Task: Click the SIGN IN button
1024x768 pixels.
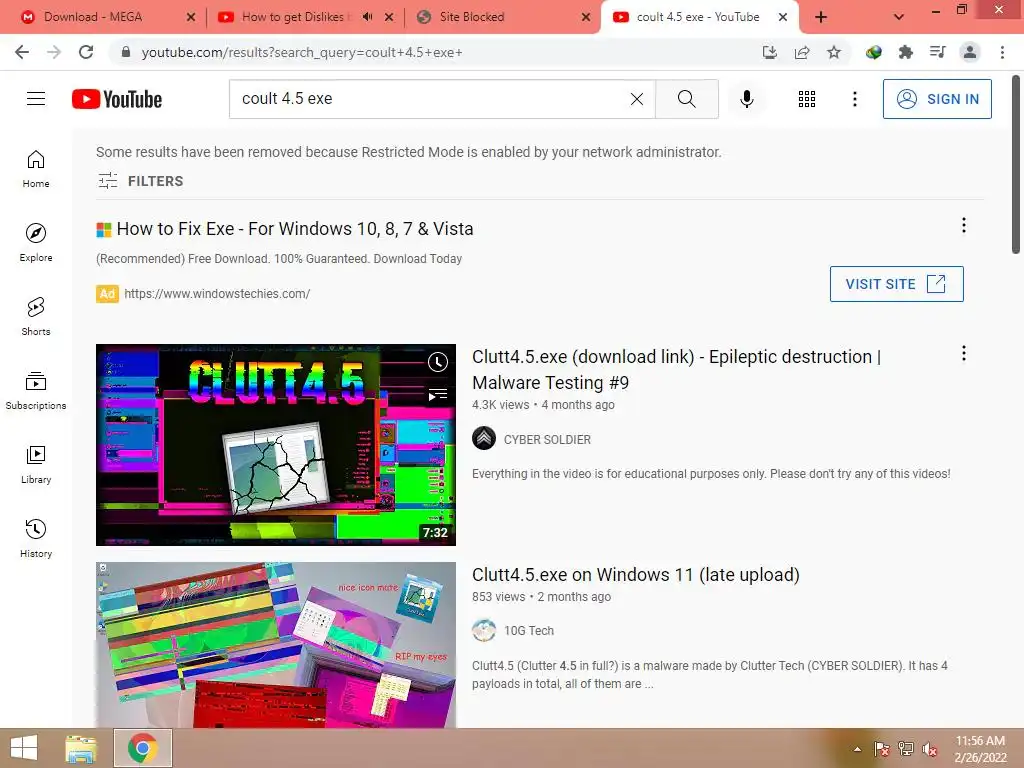Action: coord(937,99)
